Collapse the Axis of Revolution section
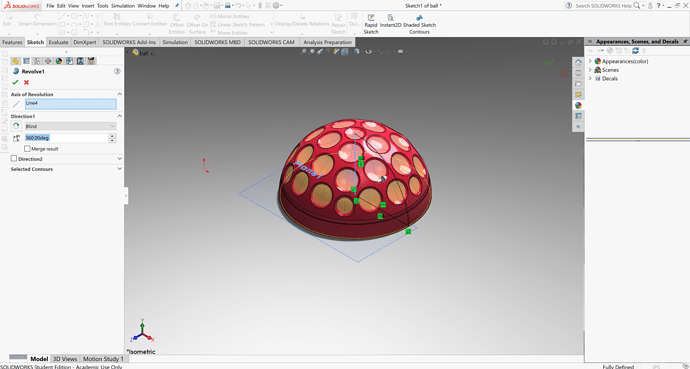 click(x=119, y=94)
